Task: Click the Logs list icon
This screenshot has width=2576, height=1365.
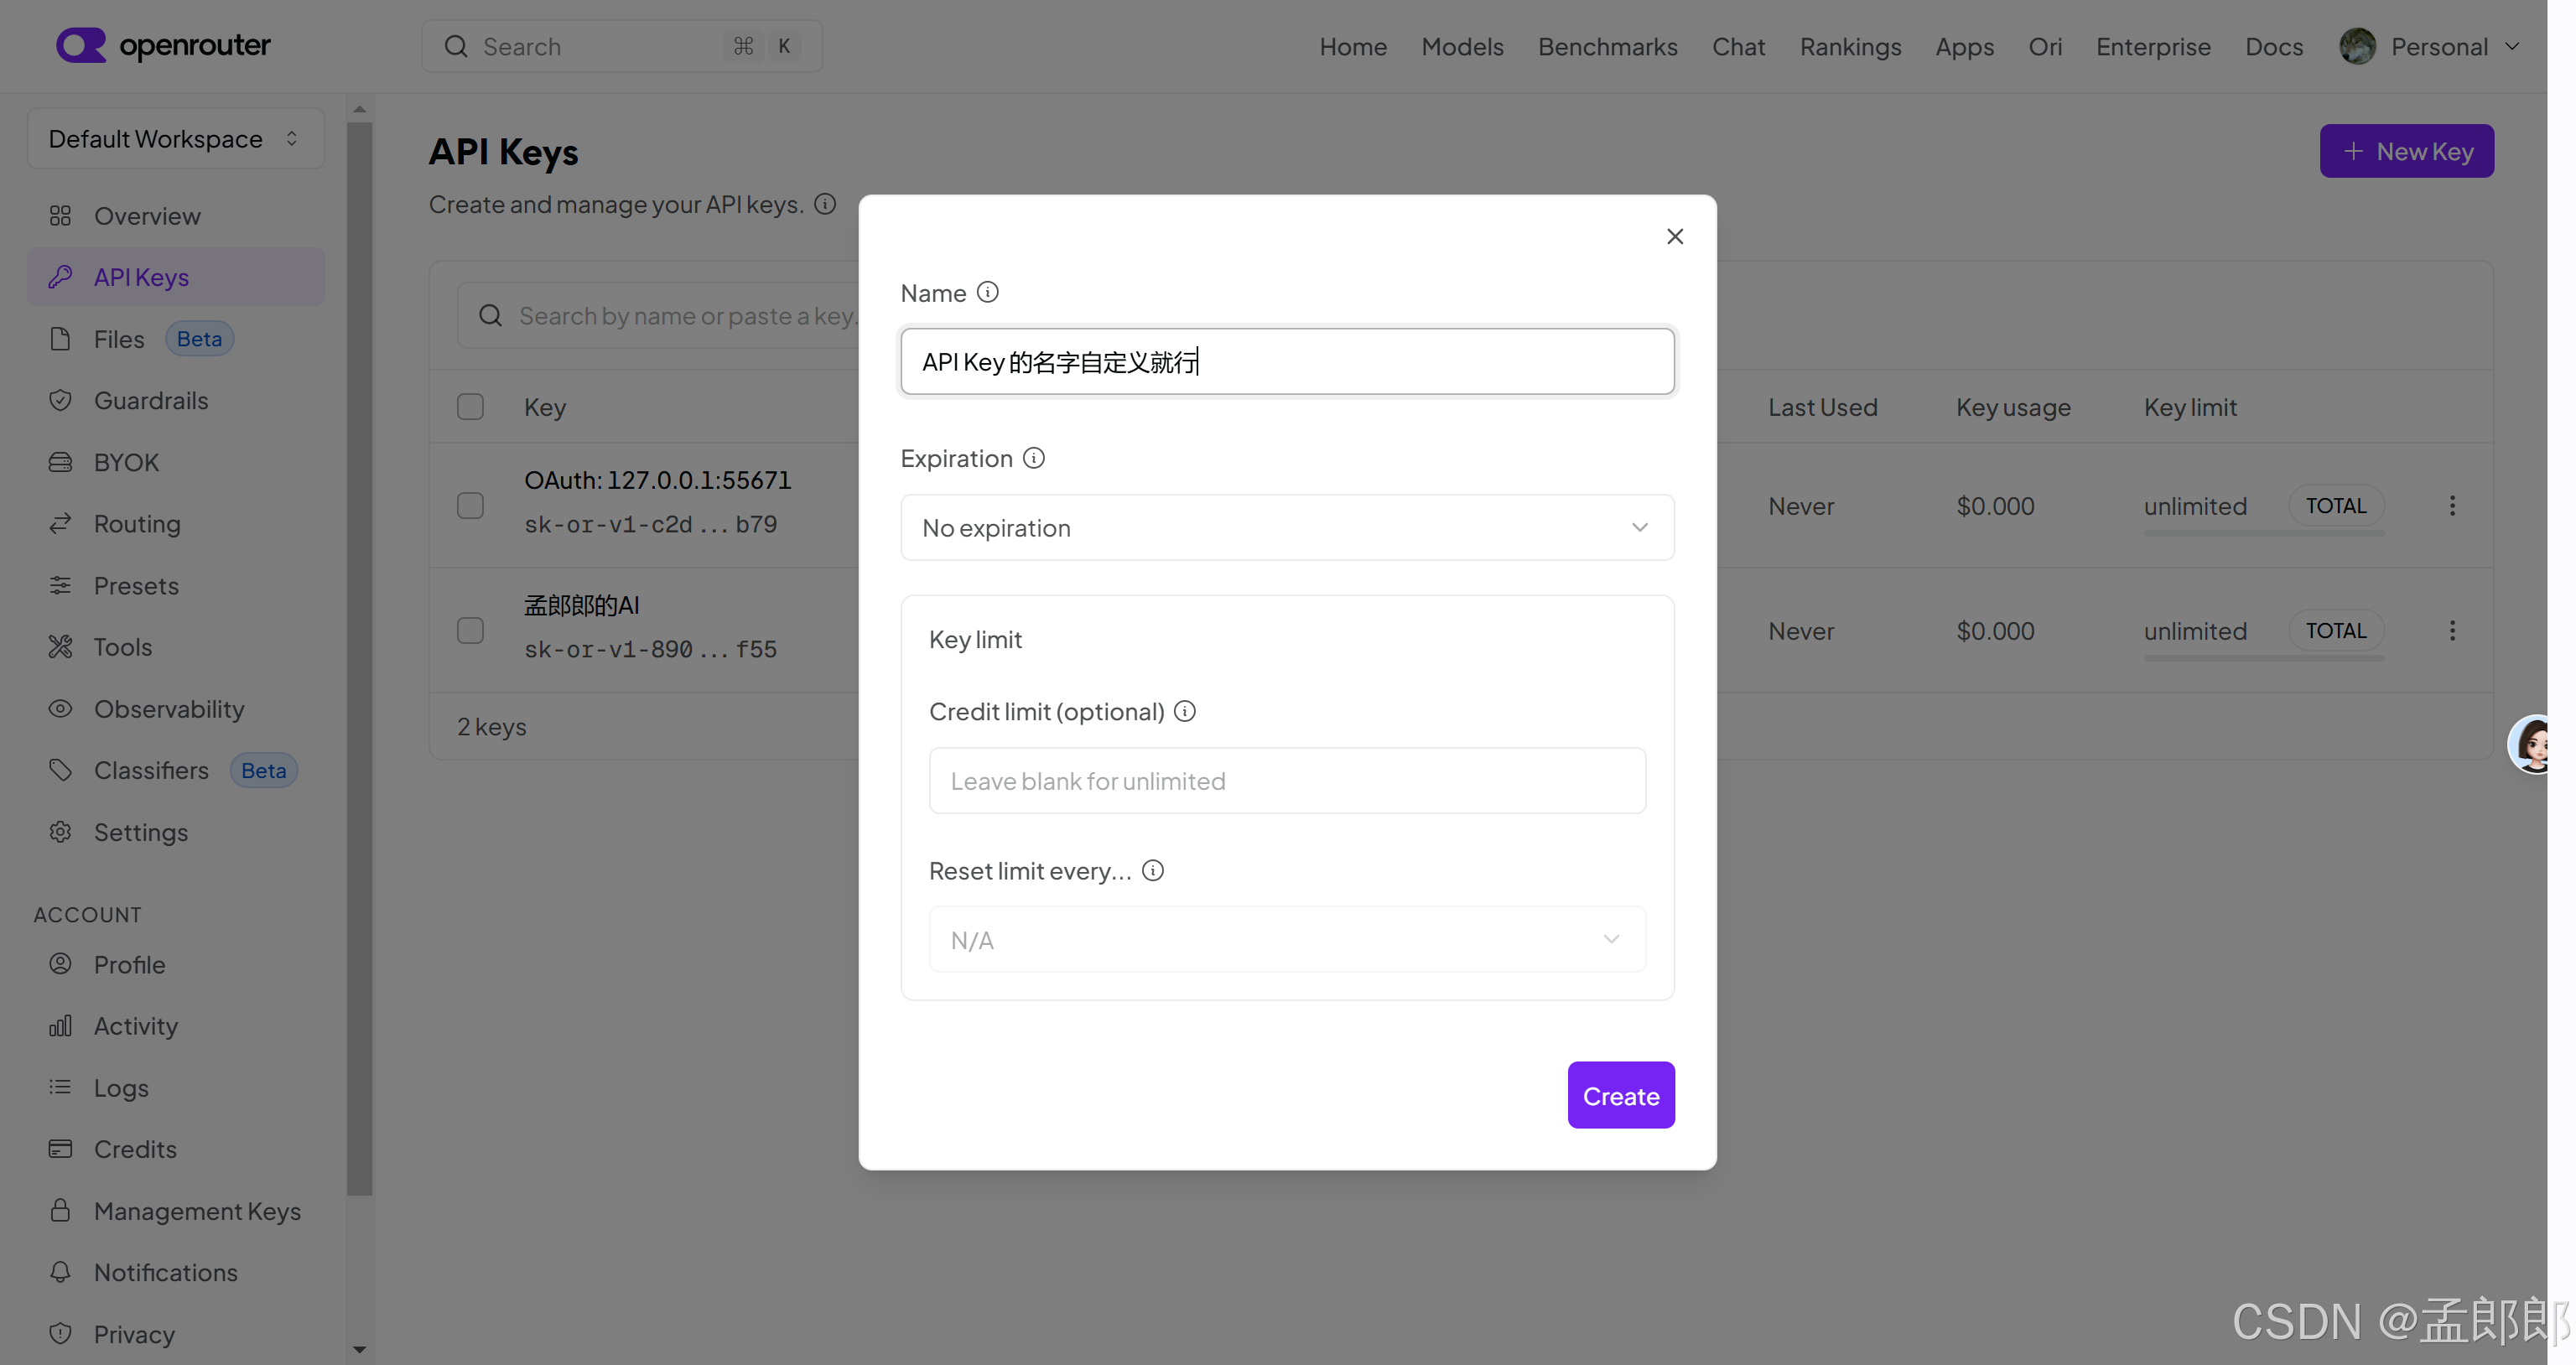Action: pos(60,1087)
